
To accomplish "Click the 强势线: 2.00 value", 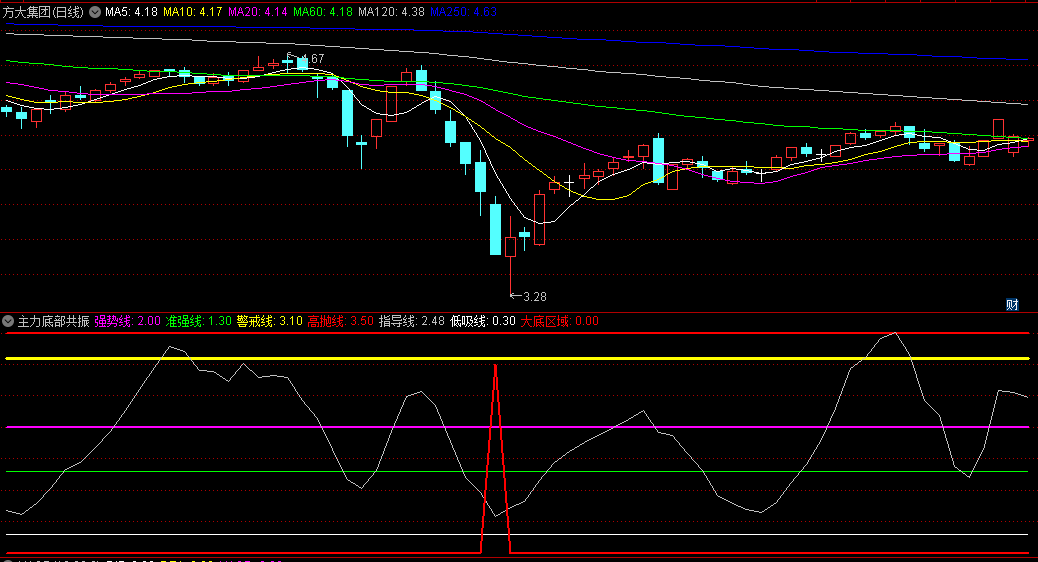I will 127,322.
